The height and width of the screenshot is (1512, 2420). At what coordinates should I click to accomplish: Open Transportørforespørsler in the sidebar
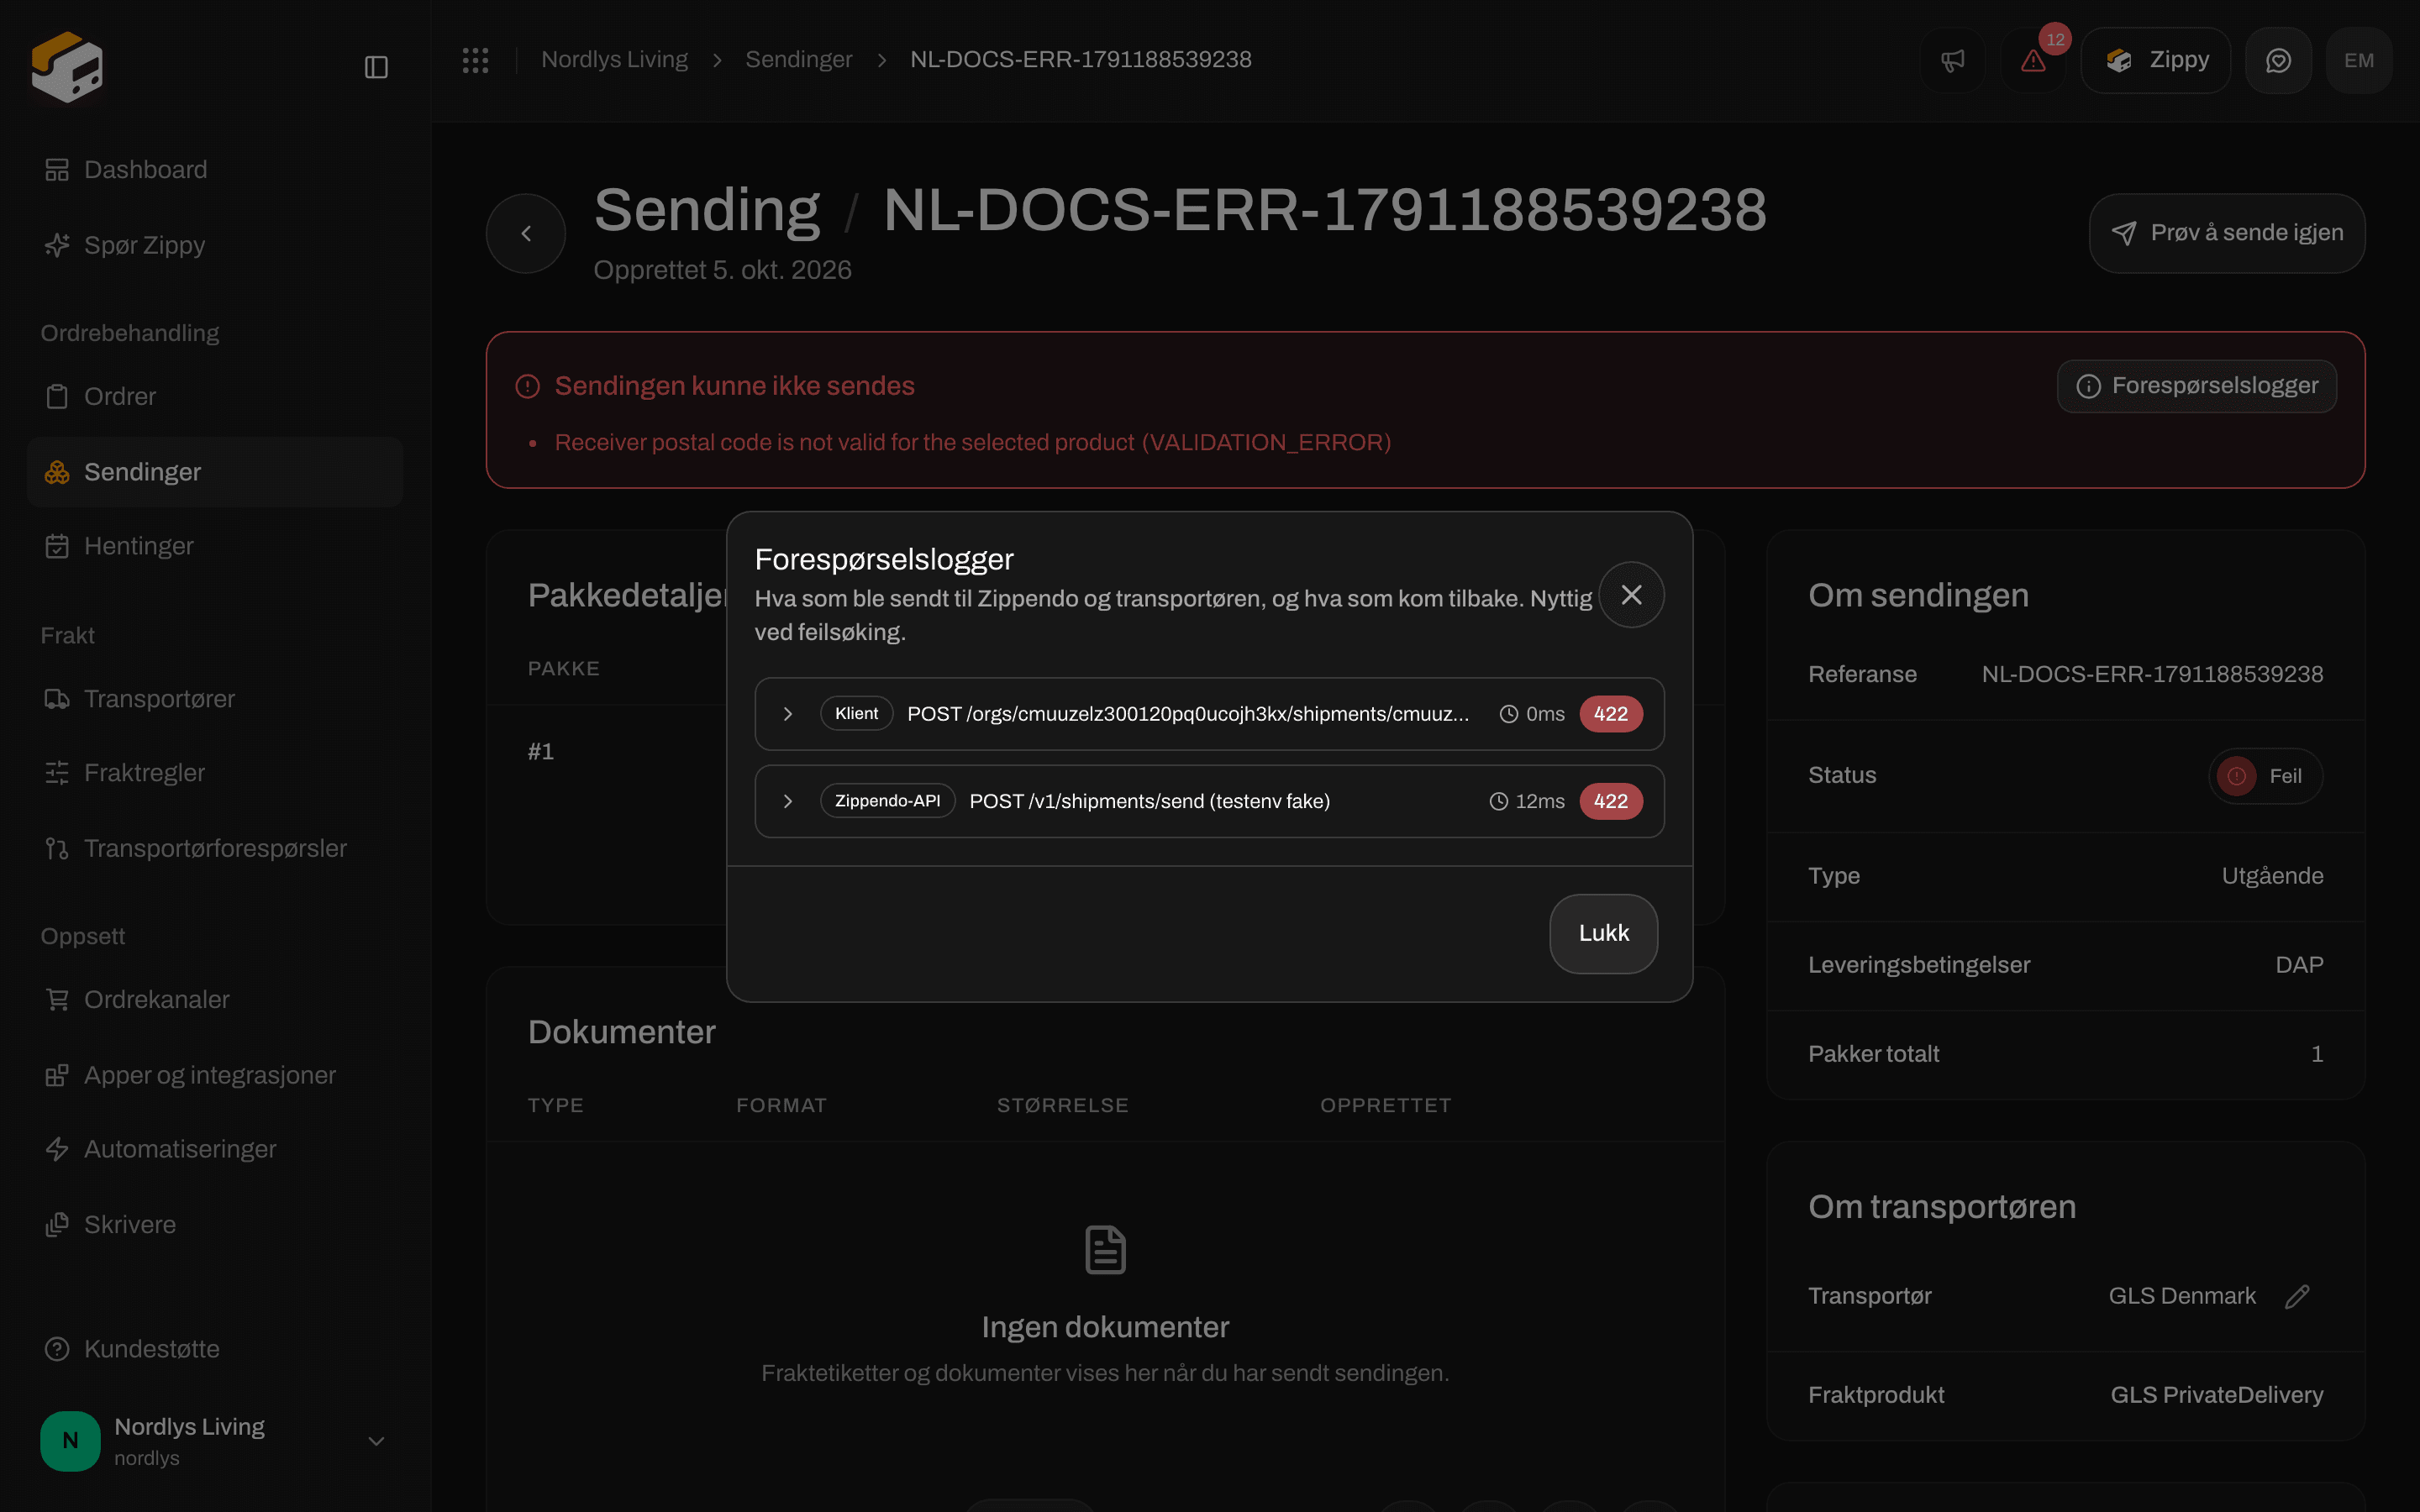(214, 848)
